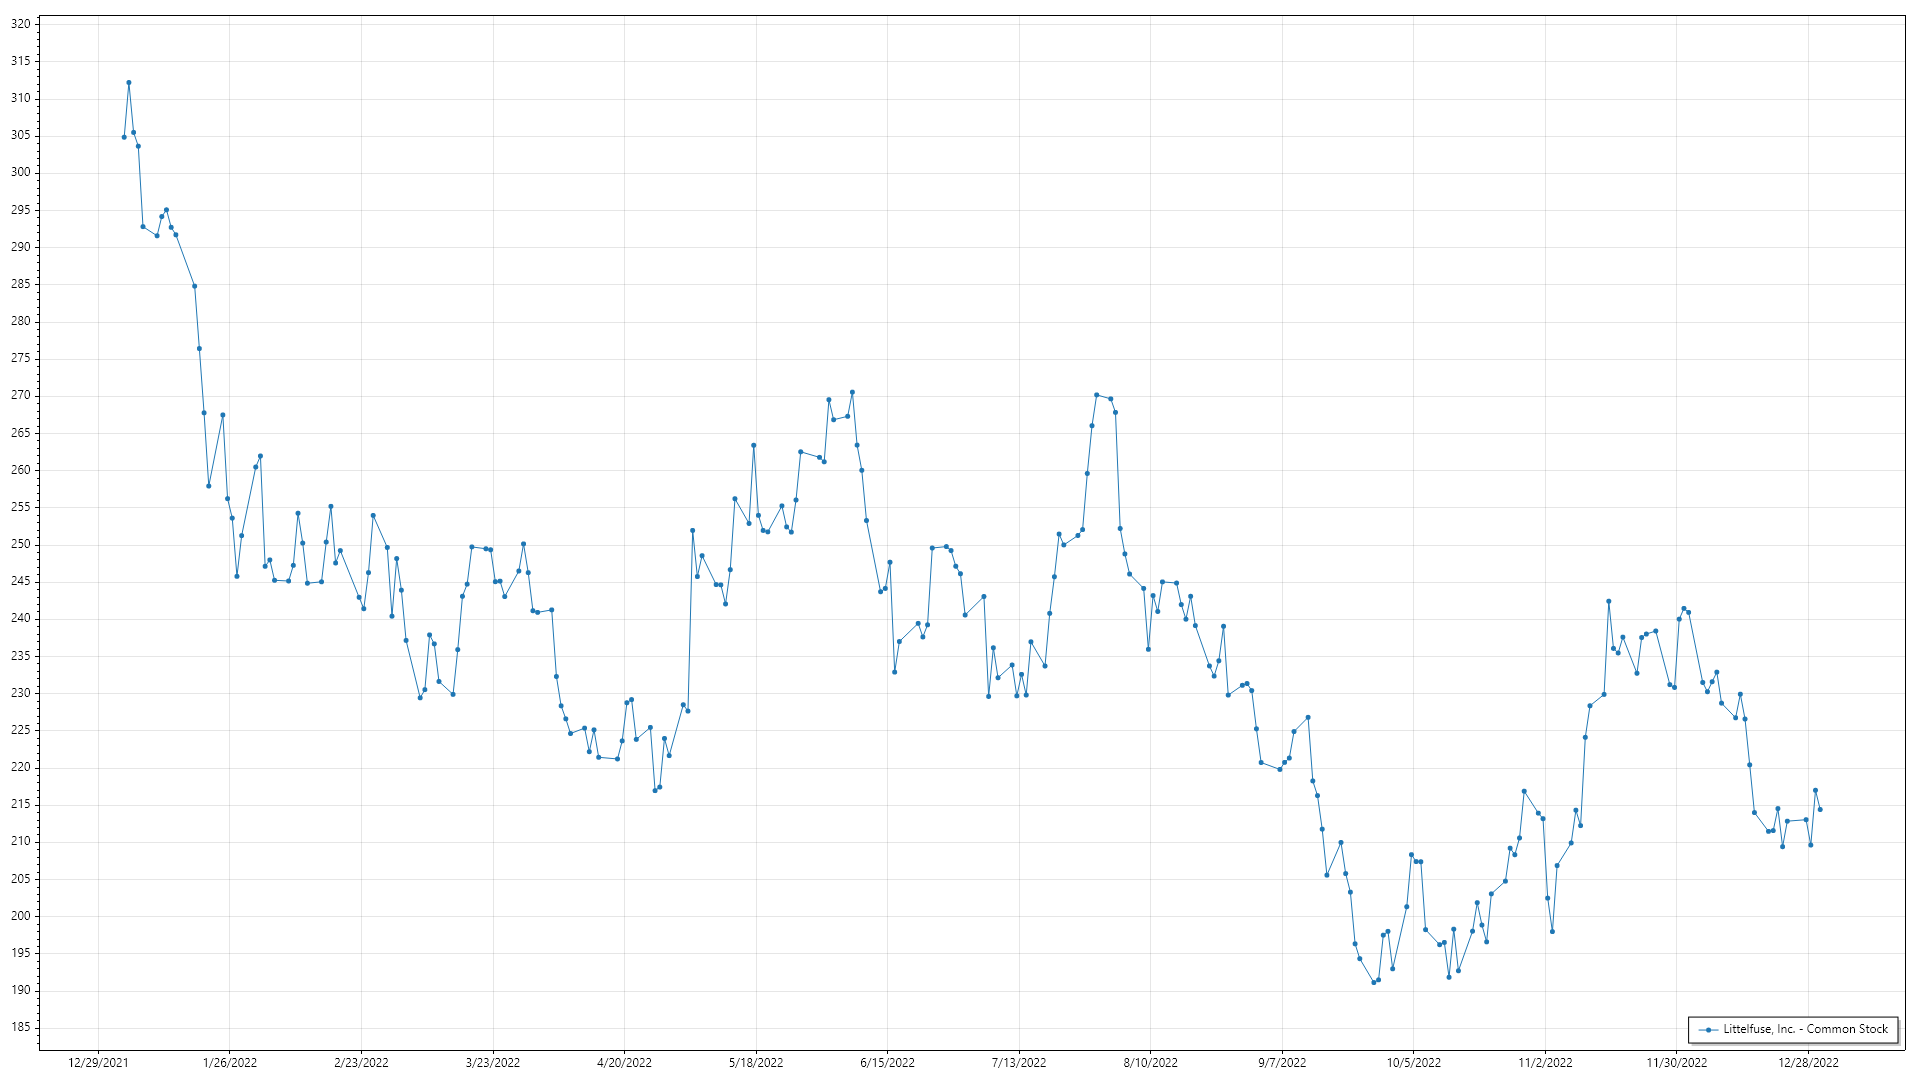Click the 4/20/2022 x-axis date label
The image size is (1920, 1080).
pyautogui.click(x=624, y=1062)
